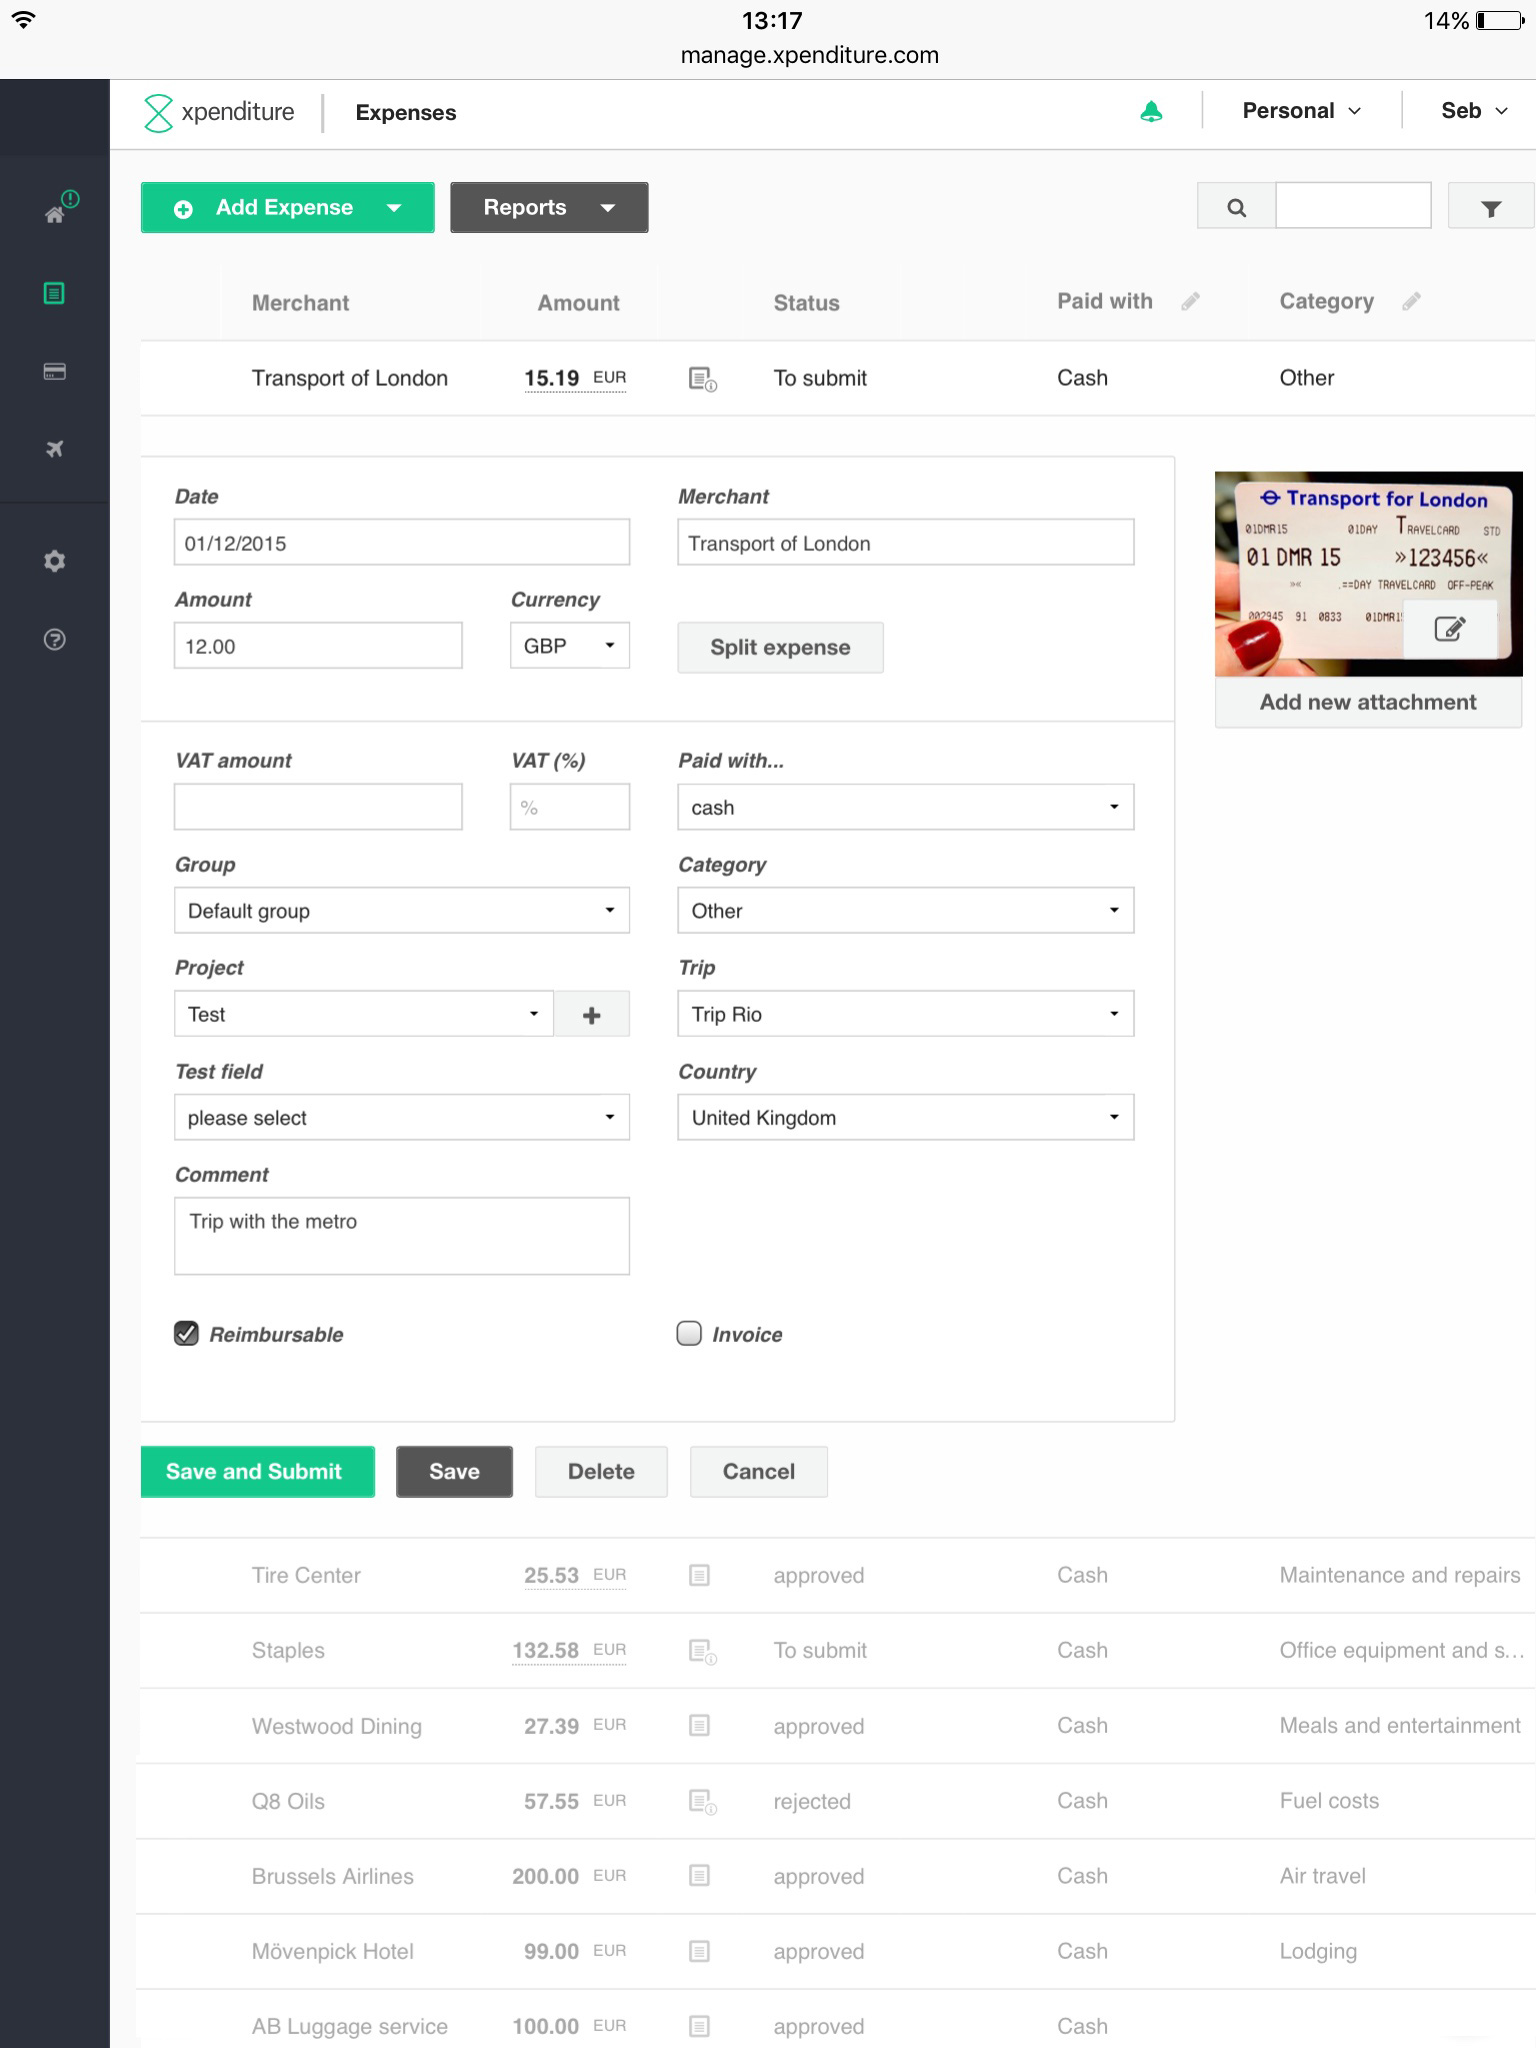
Task: Open settings gear in sidebar
Action: pos(55,561)
